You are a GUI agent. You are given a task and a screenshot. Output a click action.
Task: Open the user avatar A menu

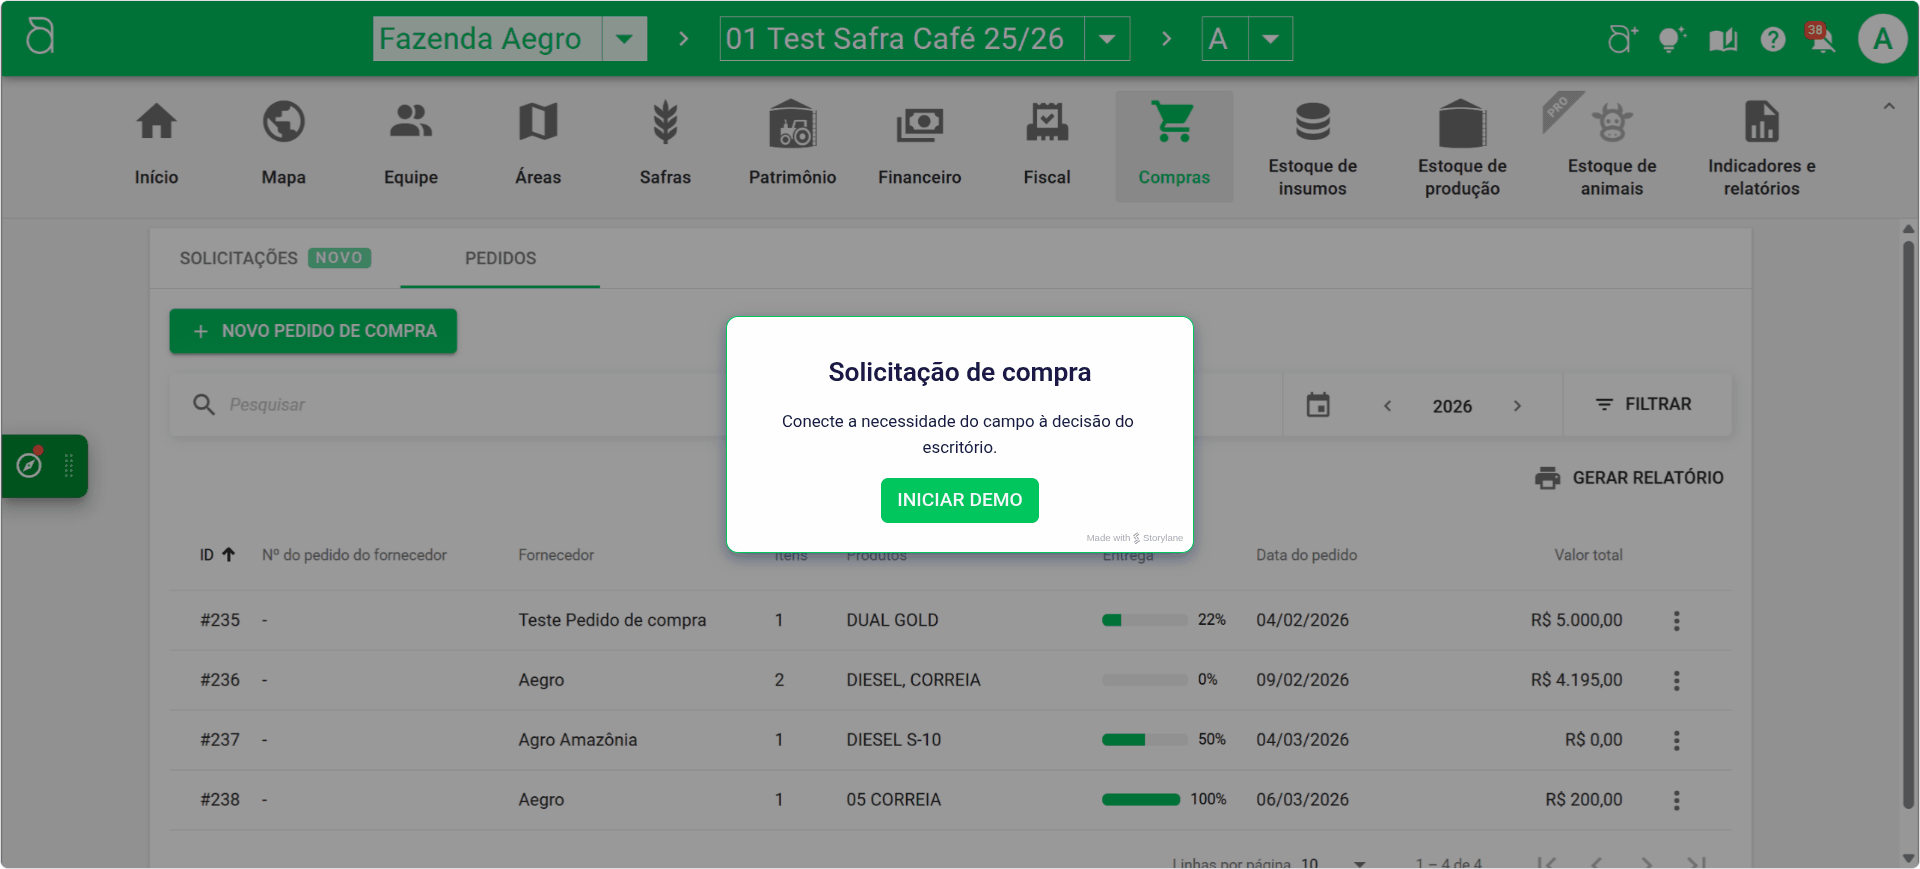point(1882,39)
